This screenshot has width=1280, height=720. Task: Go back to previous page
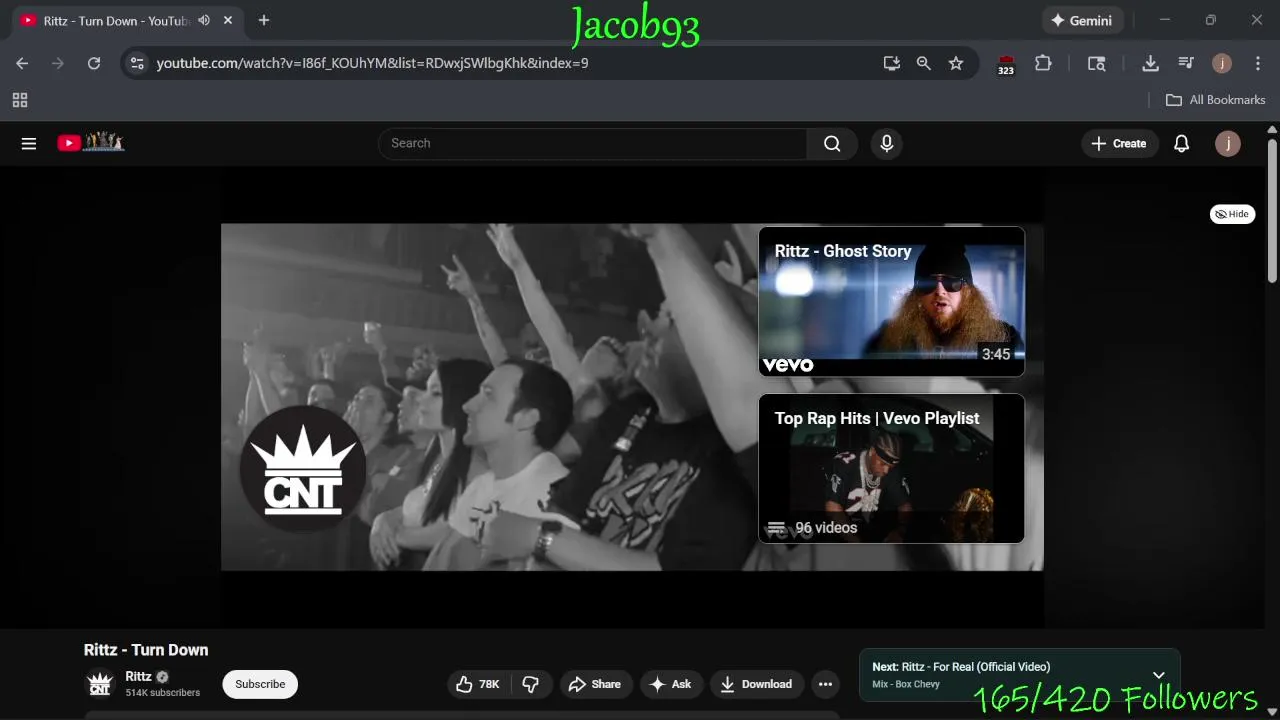coord(22,63)
